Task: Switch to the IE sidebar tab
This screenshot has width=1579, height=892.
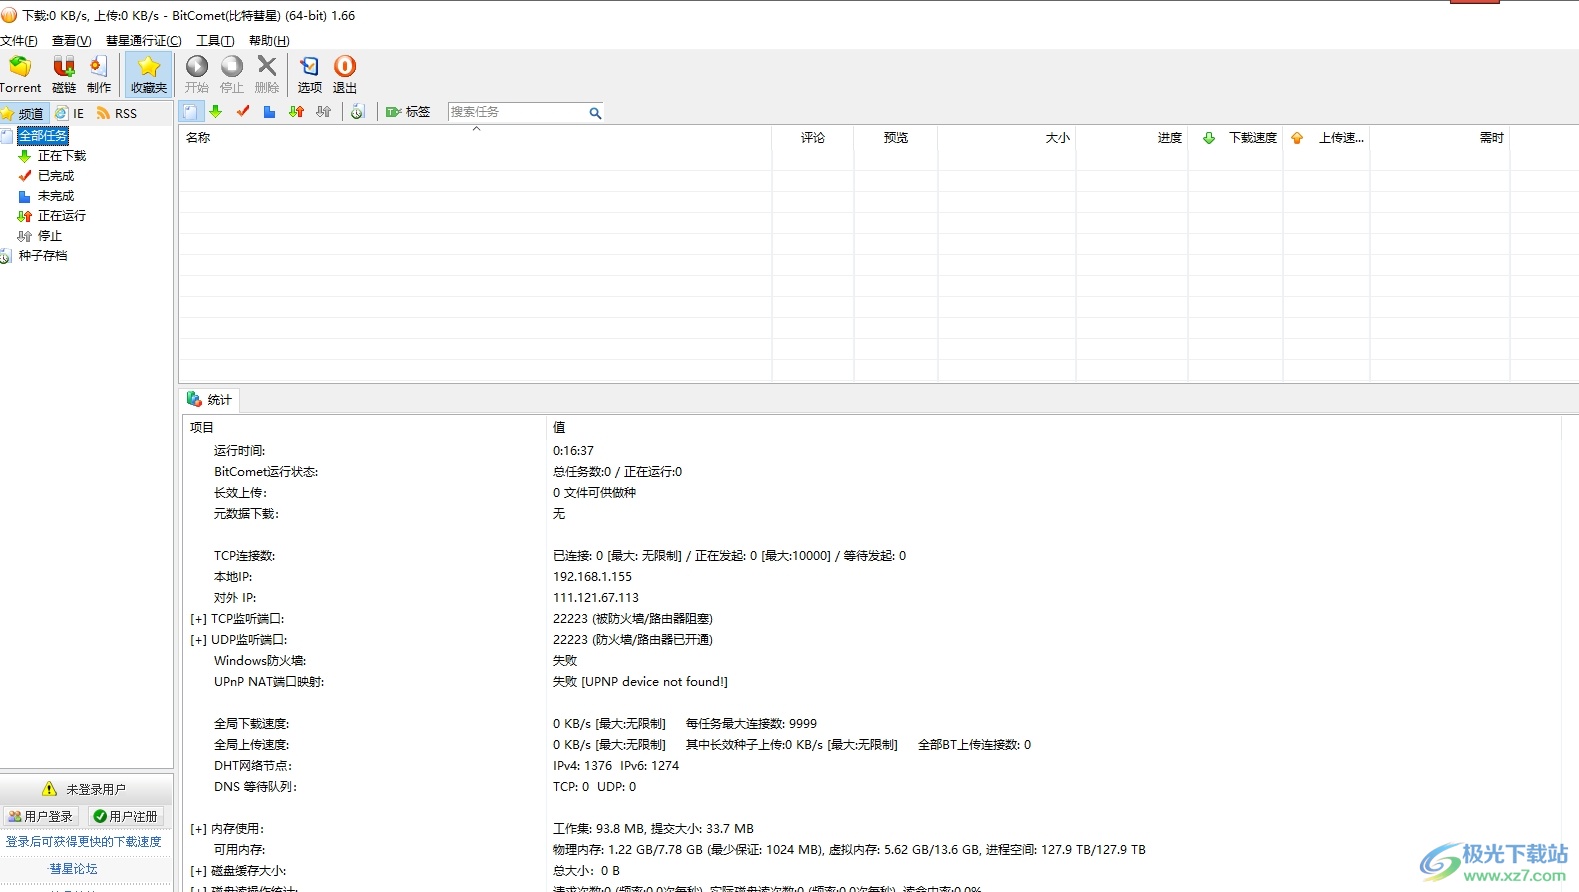Action: [70, 113]
